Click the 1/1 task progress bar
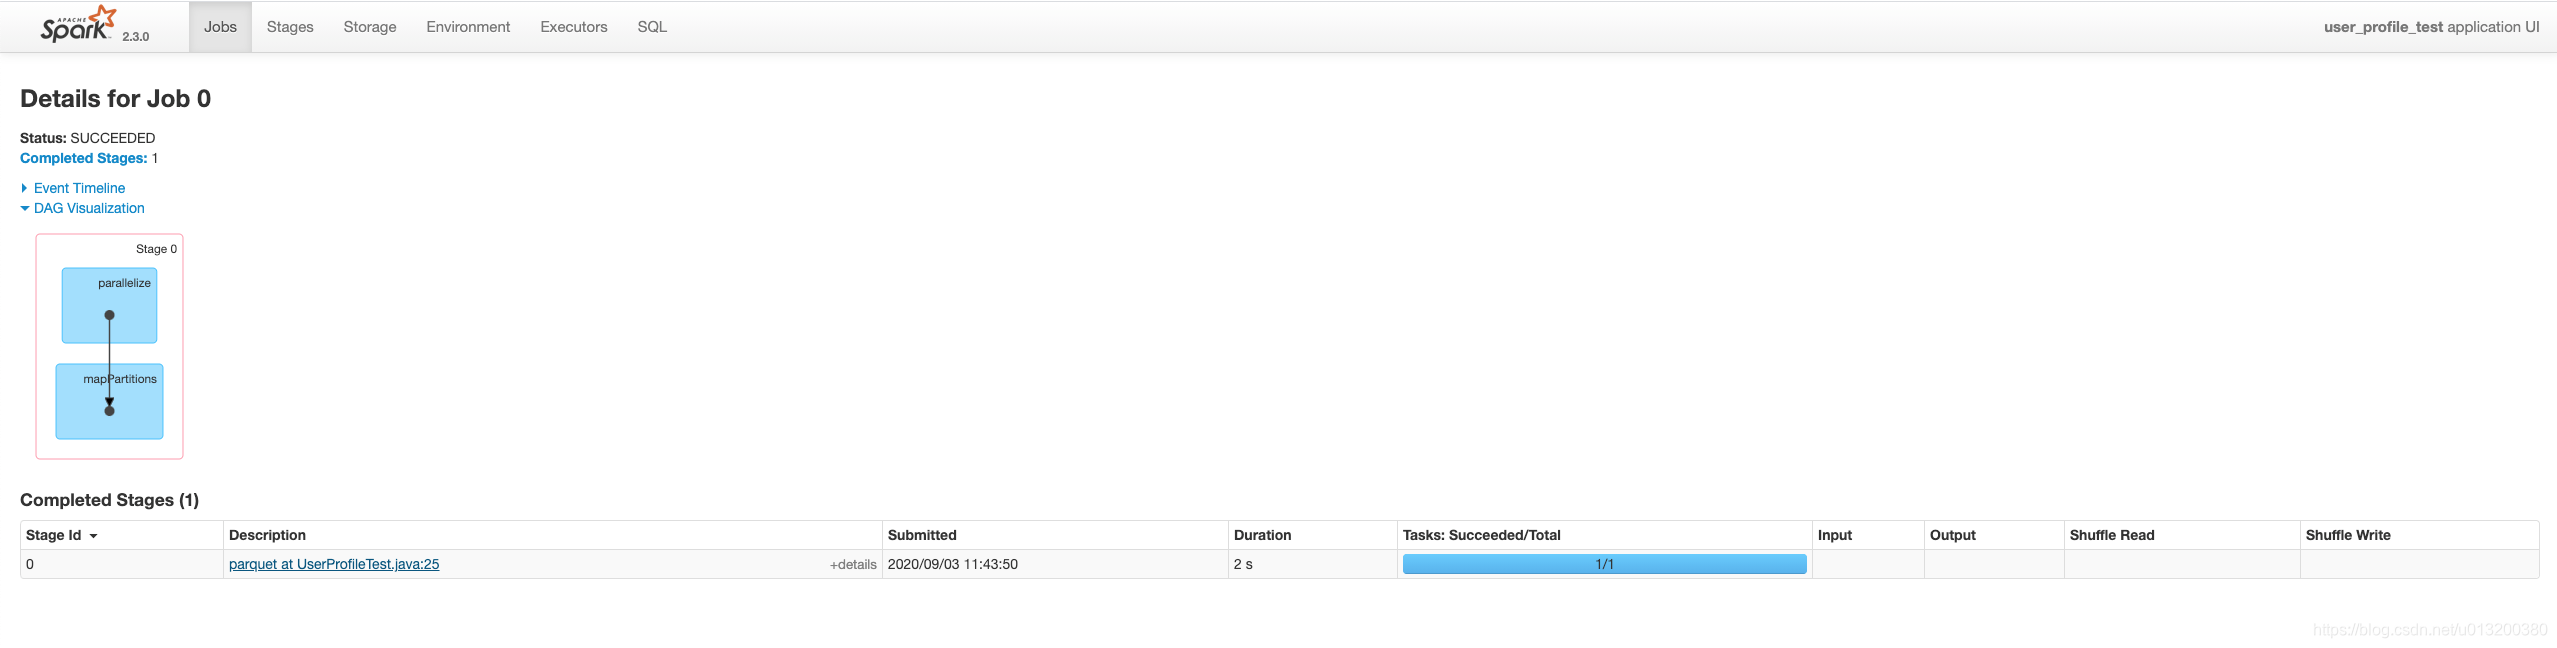The width and height of the screenshot is (2557, 648). click(x=1604, y=564)
